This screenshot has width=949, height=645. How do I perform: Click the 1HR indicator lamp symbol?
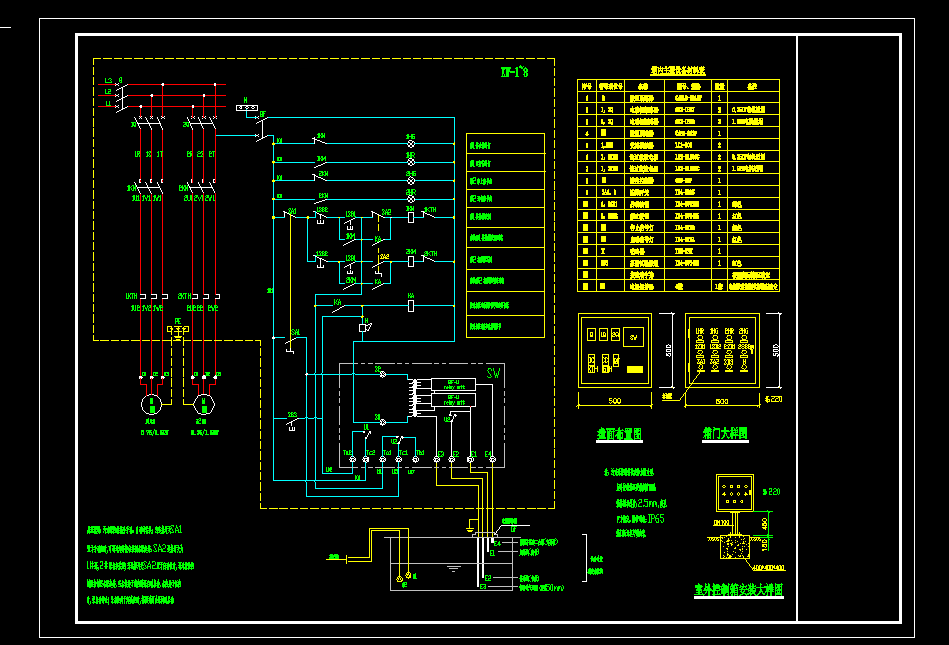(x=411, y=162)
